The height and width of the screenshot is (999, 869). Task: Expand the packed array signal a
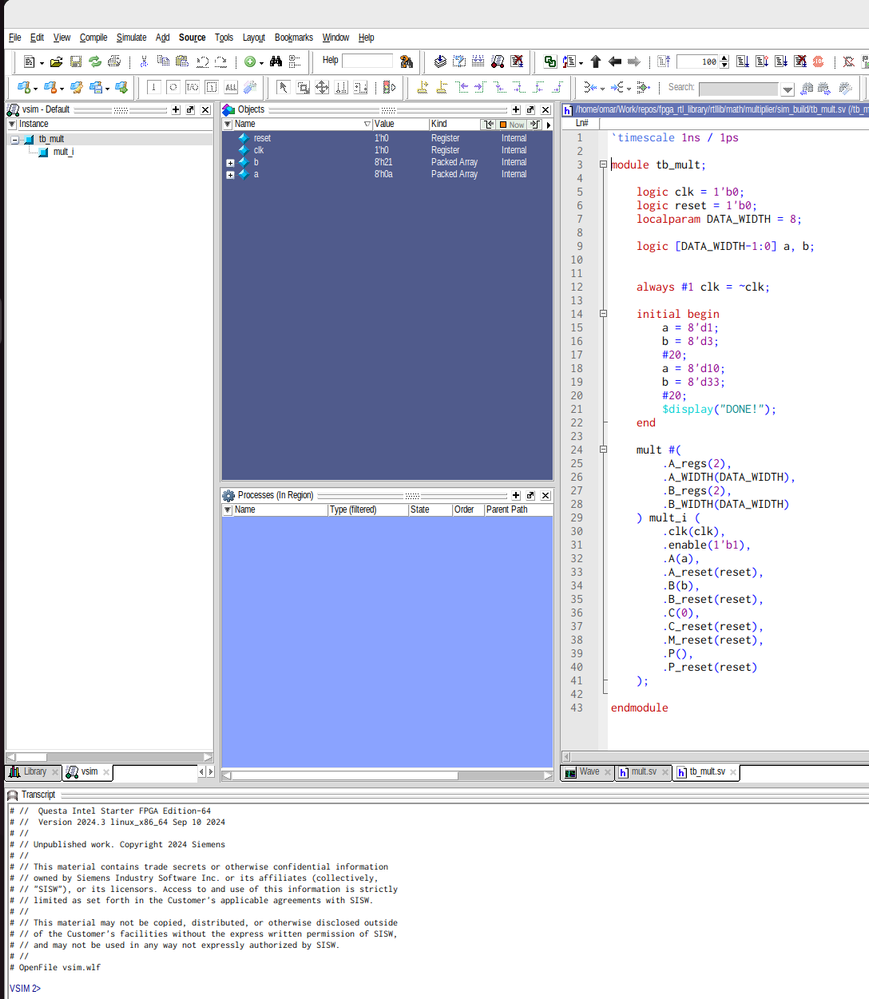click(x=231, y=174)
